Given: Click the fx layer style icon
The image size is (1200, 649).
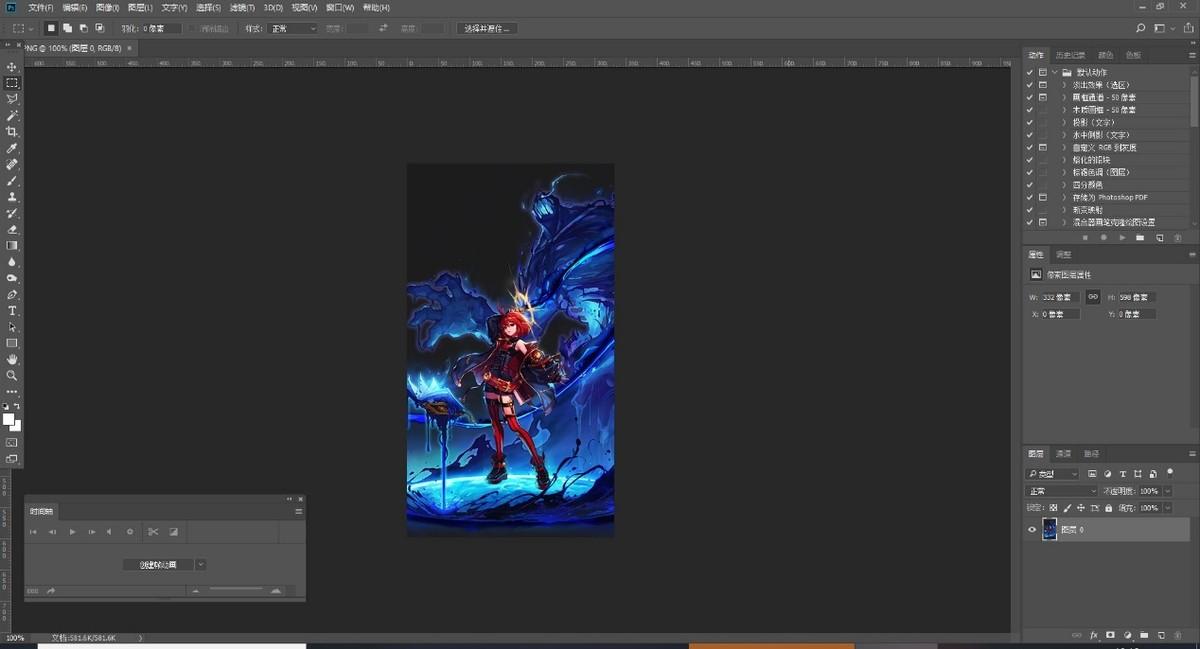Looking at the screenshot, I should (x=1094, y=635).
